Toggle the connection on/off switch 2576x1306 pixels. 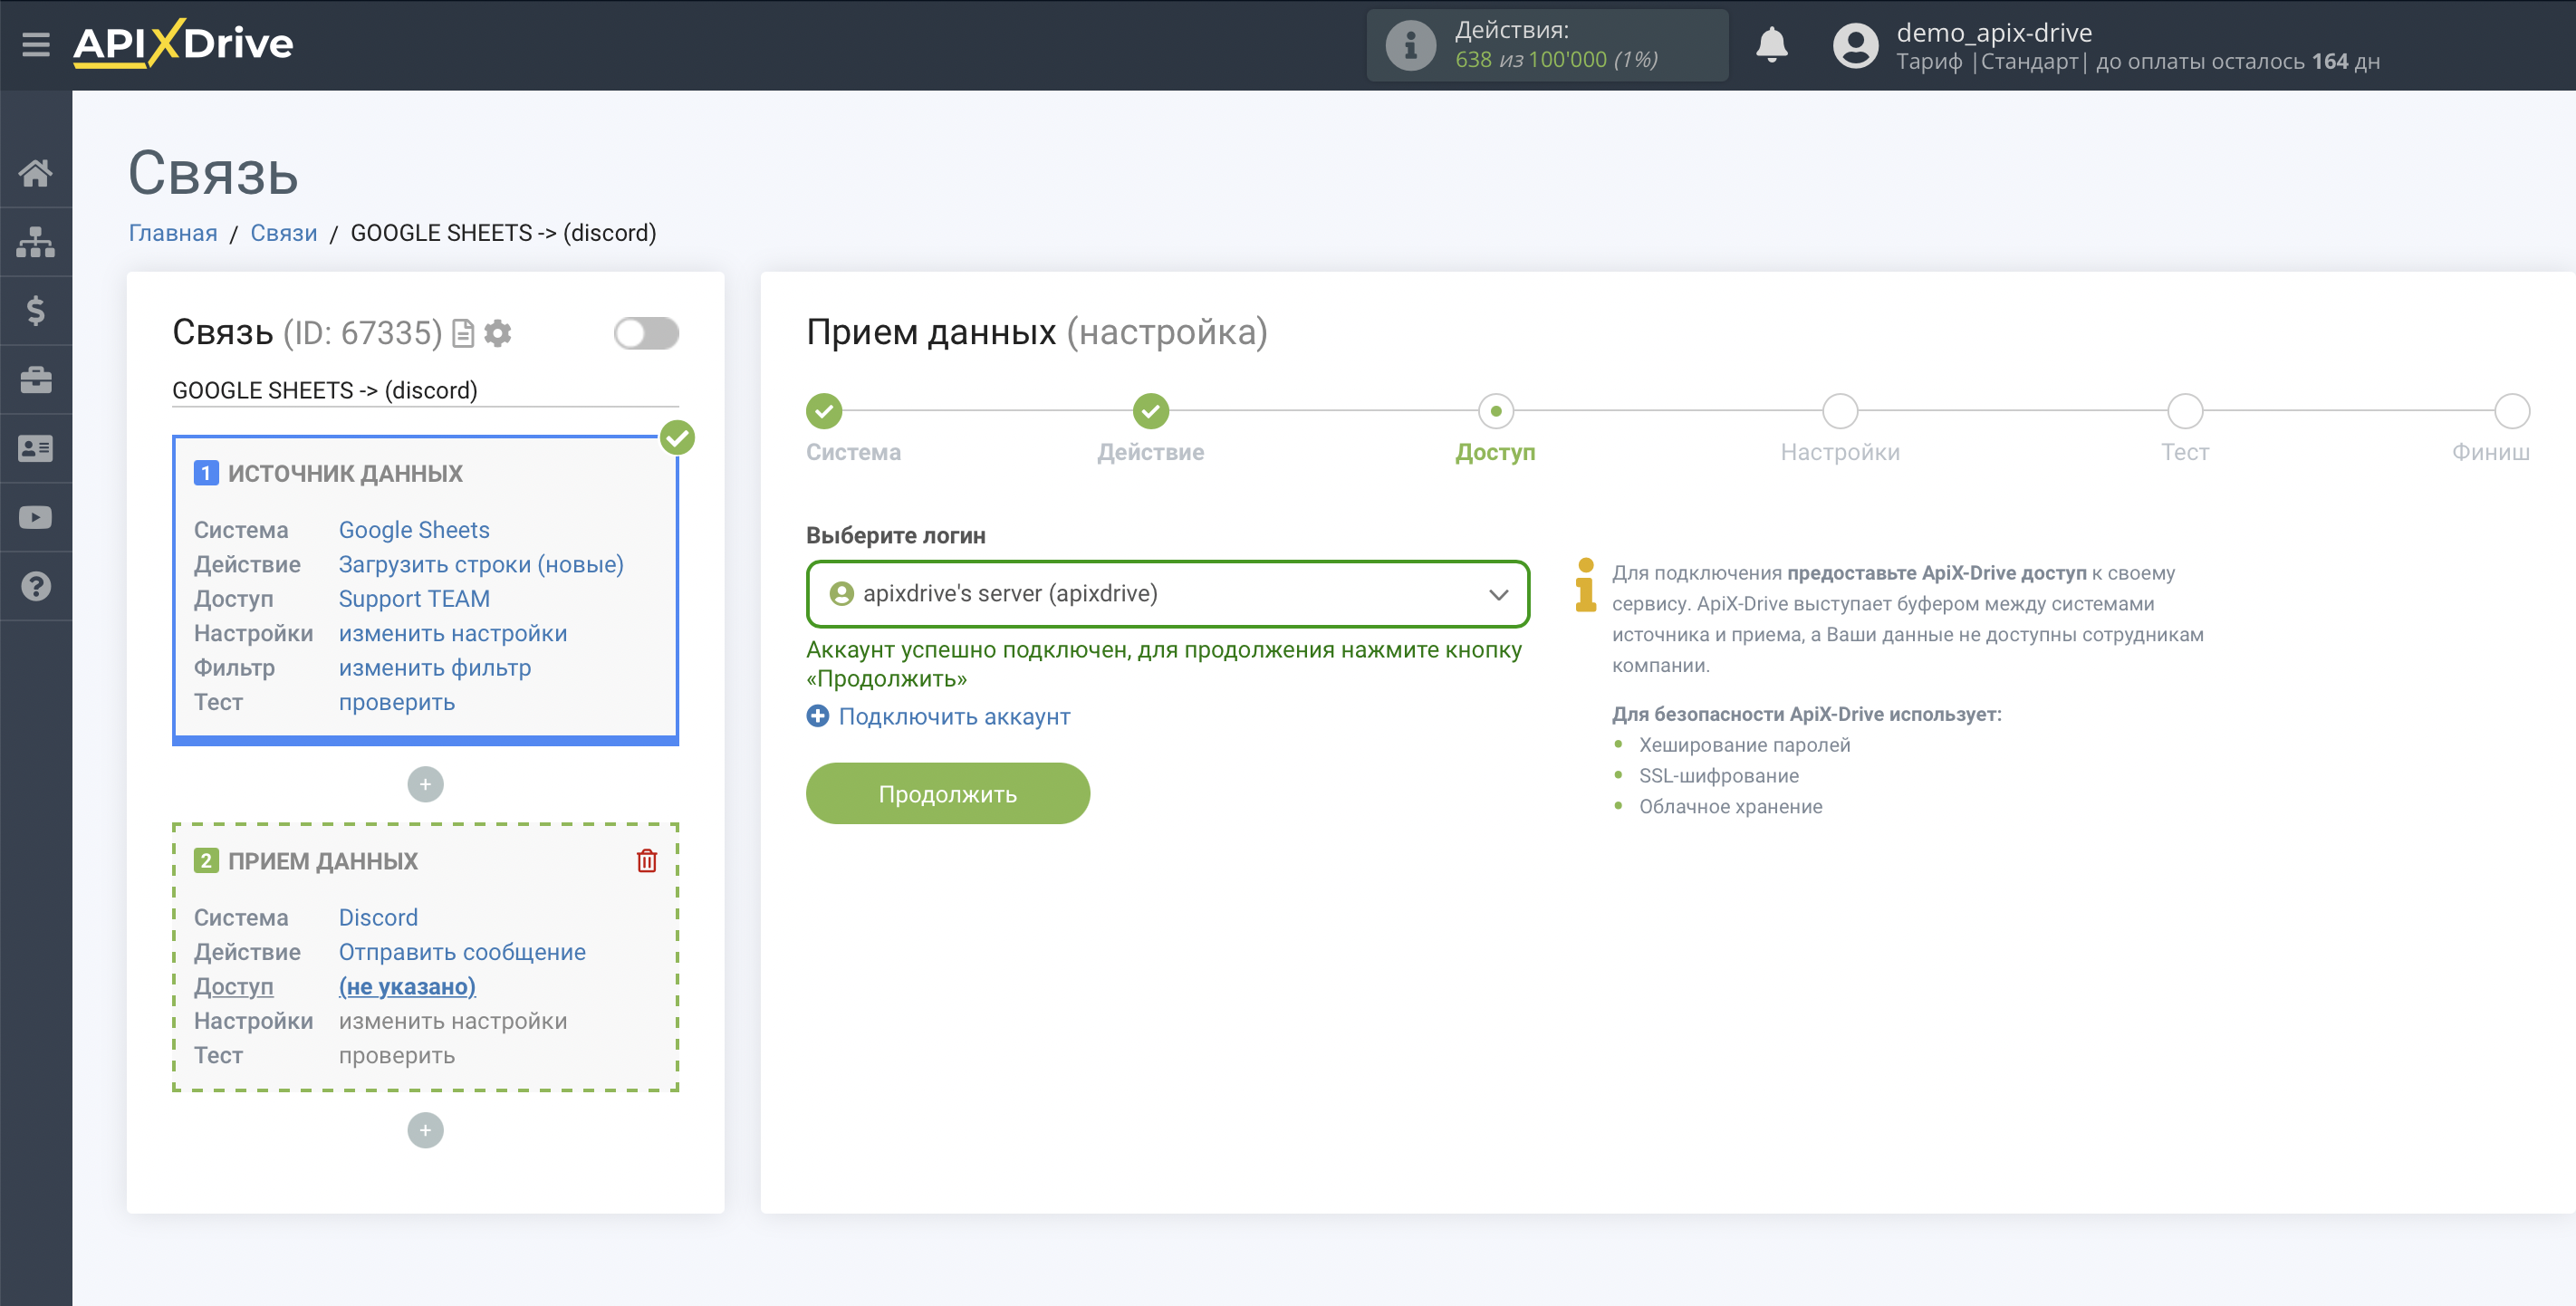pyautogui.click(x=646, y=334)
